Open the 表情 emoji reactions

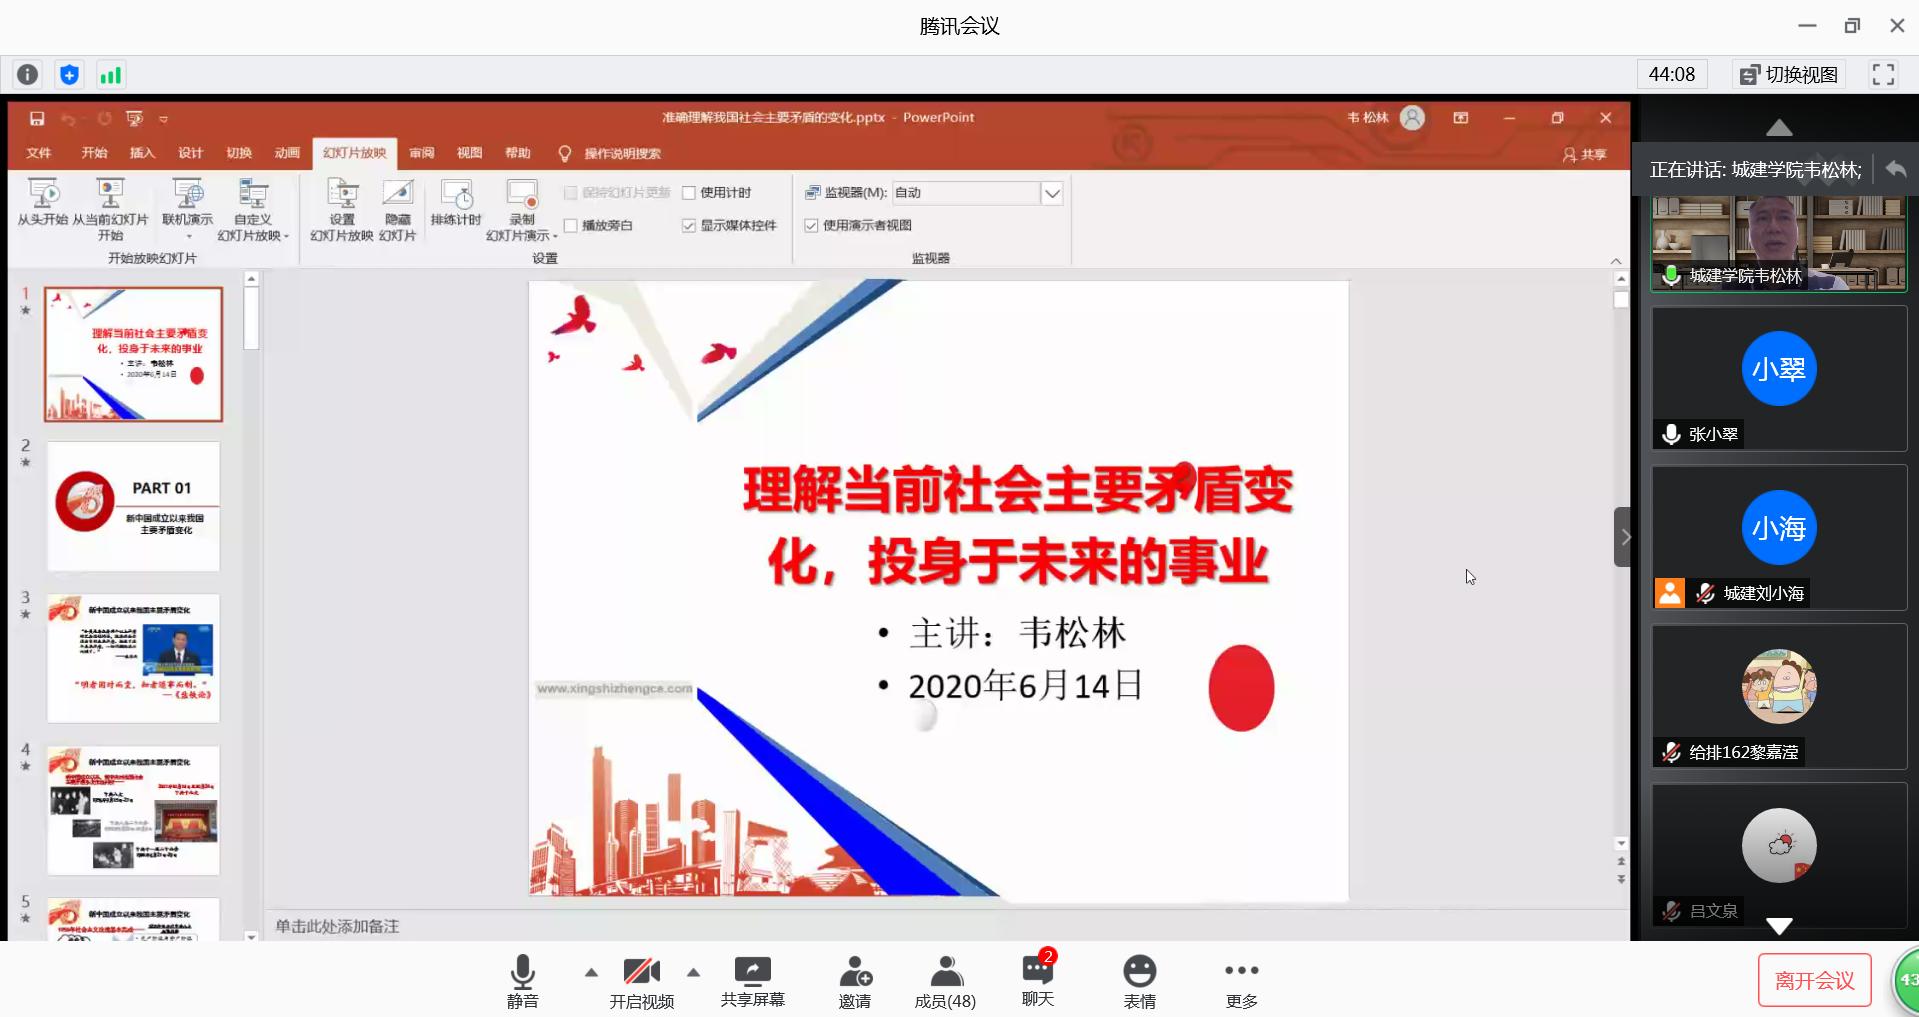click(1139, 980)
